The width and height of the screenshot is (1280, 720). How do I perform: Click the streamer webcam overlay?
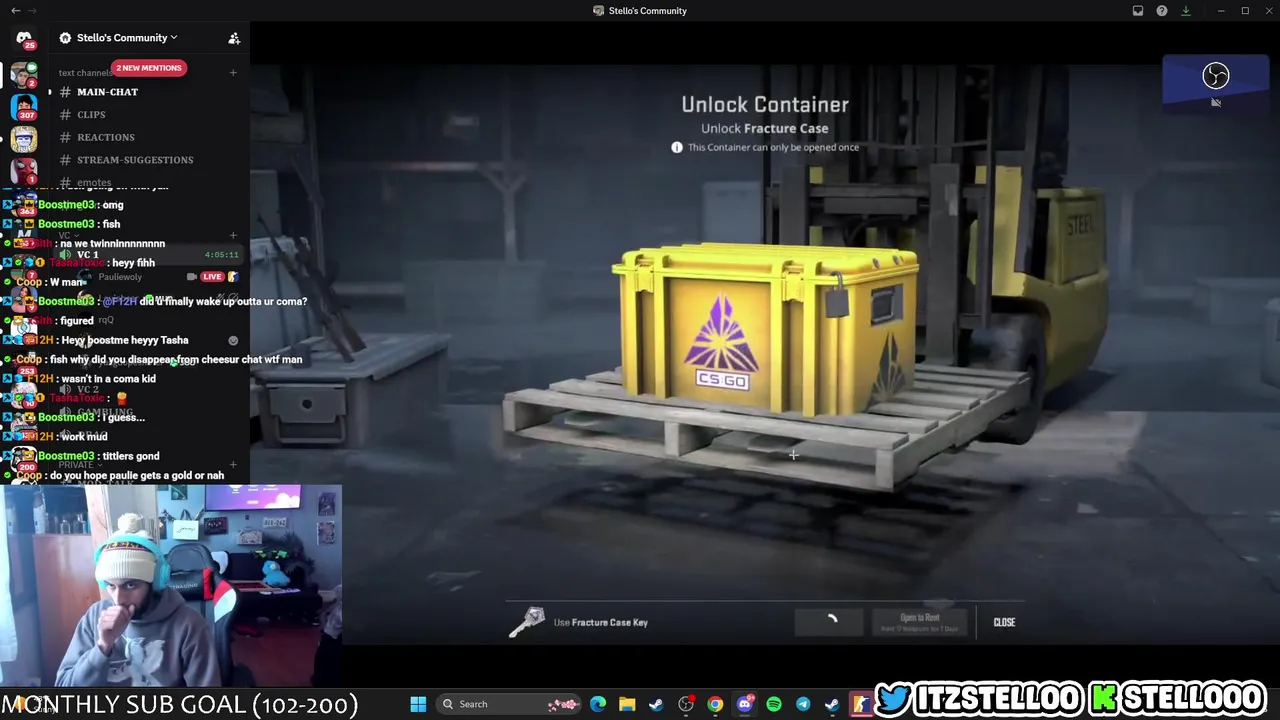click(171, 586)
